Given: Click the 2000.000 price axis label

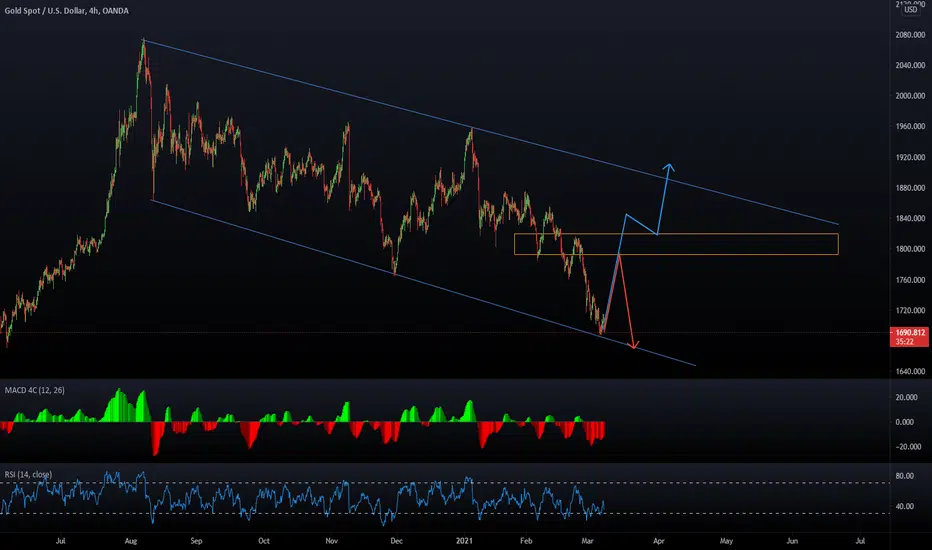Looking at the screenshot, I should click(910, 96).
